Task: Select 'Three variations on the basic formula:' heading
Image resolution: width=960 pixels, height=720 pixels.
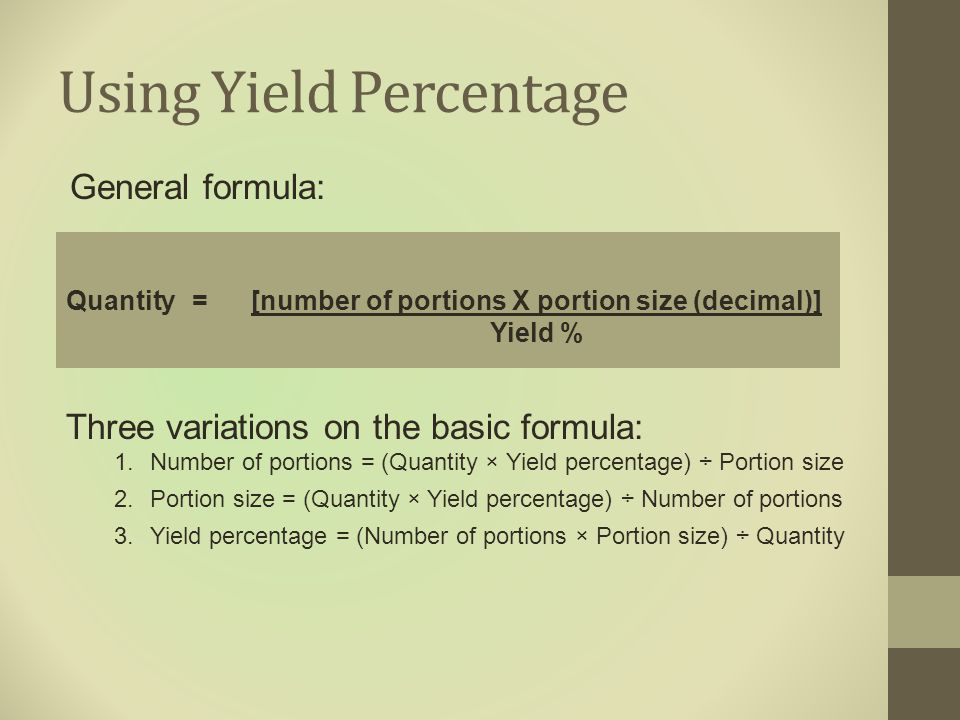Action: coord(354,427)
